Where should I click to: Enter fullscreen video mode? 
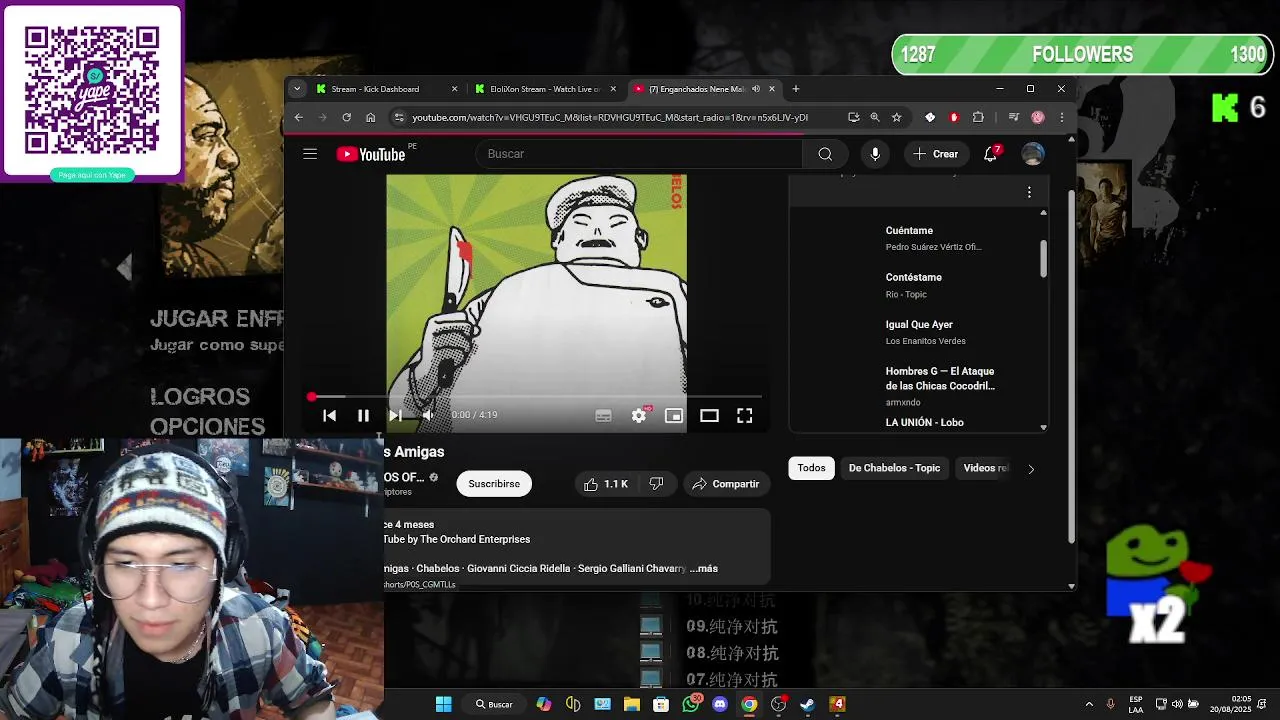tap(745, 416)
